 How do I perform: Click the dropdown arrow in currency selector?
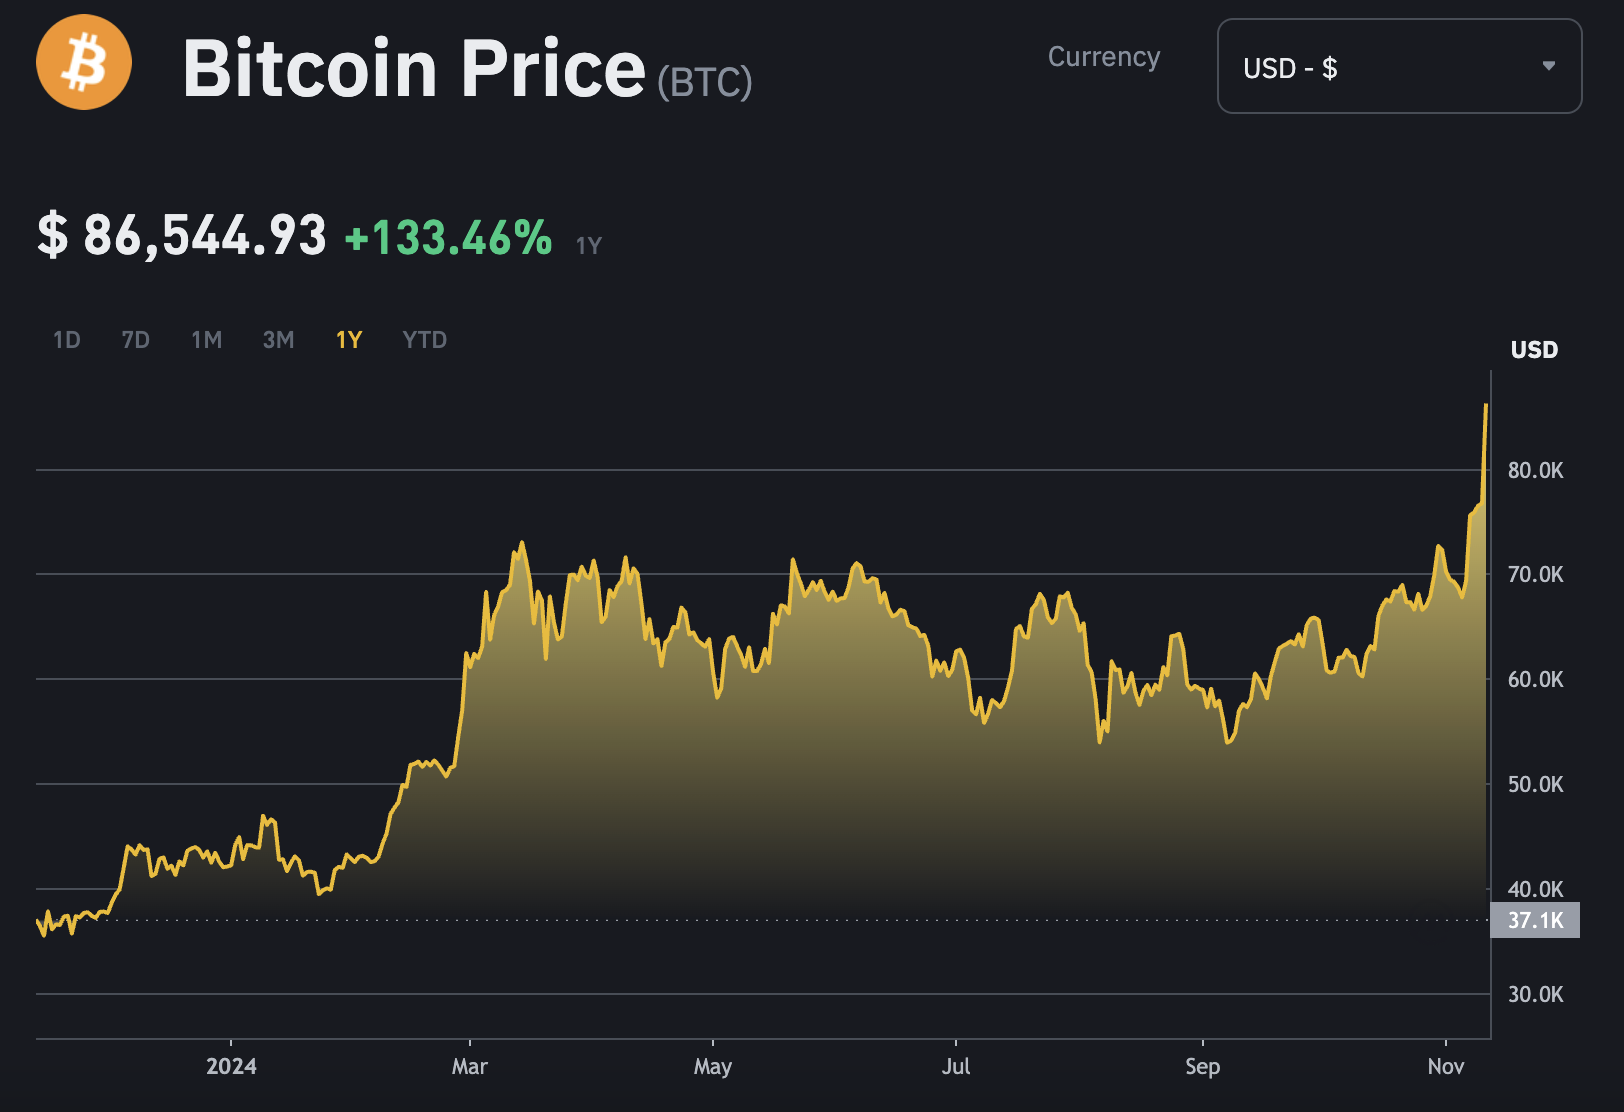(1548, 66)
